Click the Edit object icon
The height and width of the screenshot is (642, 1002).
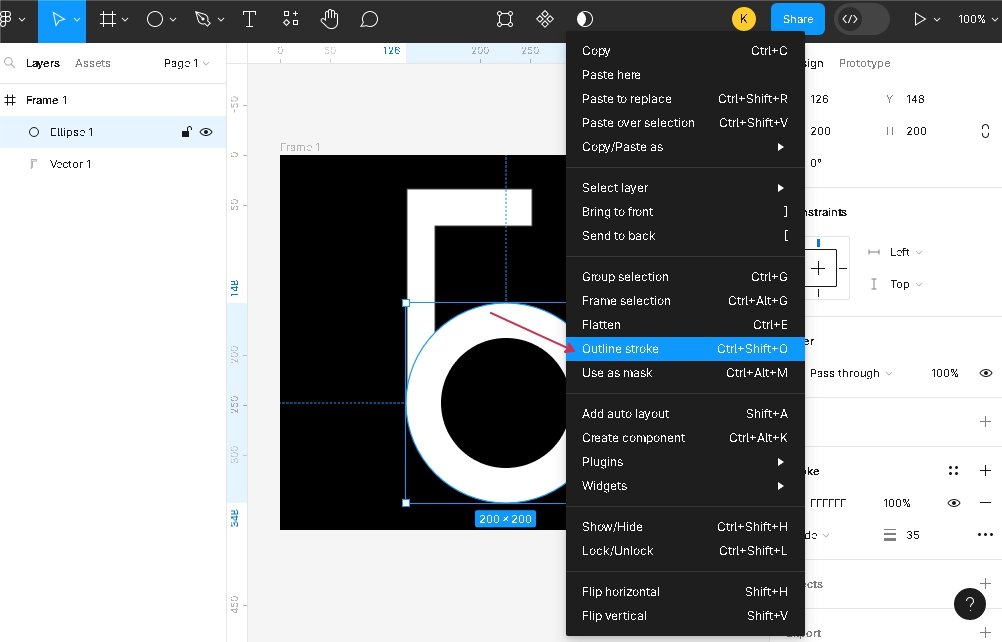coord(506,19)
